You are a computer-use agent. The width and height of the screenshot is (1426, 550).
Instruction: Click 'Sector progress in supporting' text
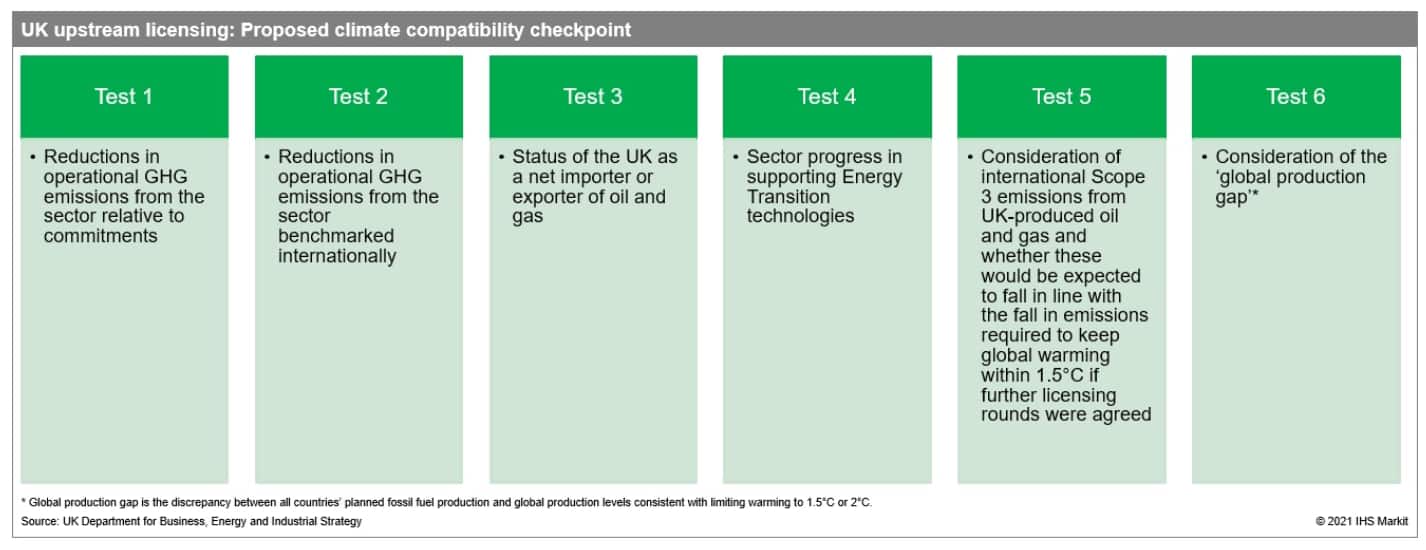click(x=824, y=167)
